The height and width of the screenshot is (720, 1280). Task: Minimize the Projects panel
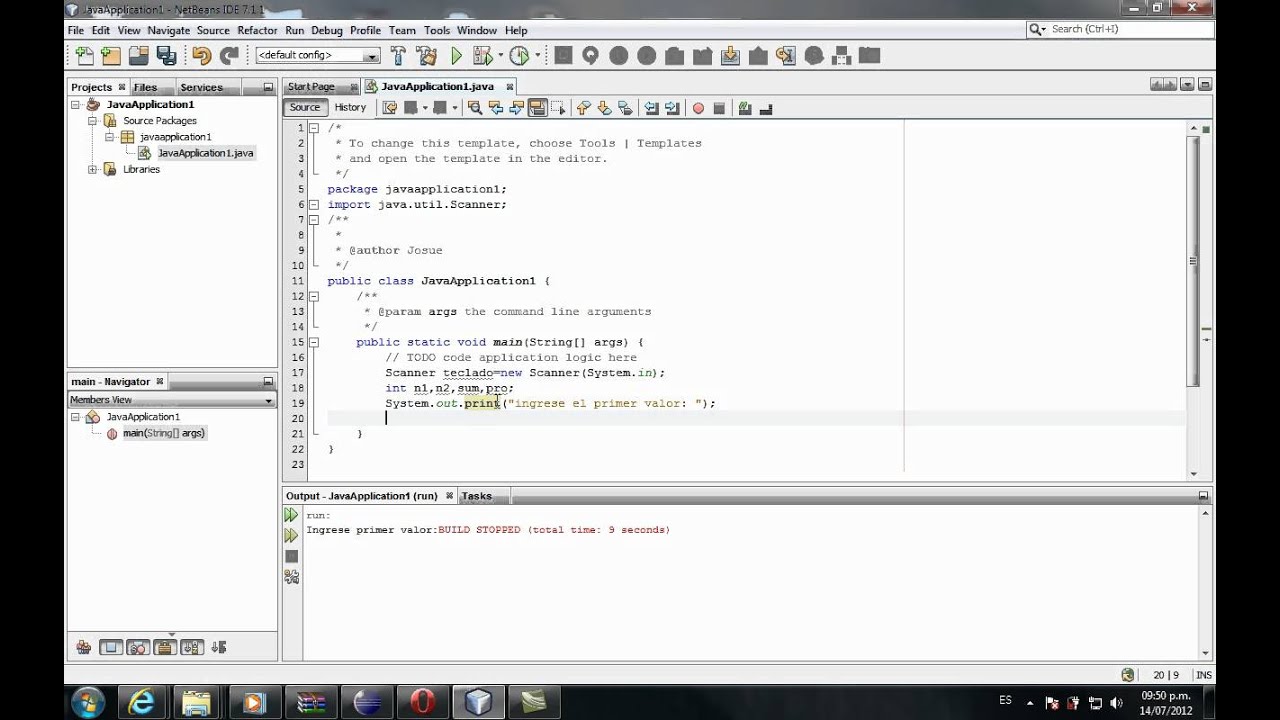click(x=268, y=87)
